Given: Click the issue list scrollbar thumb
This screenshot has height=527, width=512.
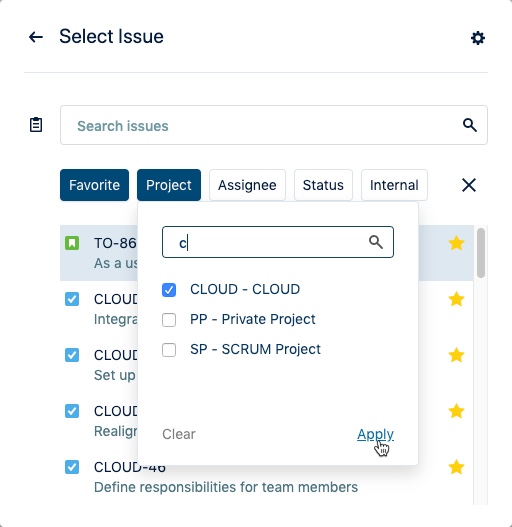Looking at the screenshot, I should pyautogui.click(x=481, y=253).
